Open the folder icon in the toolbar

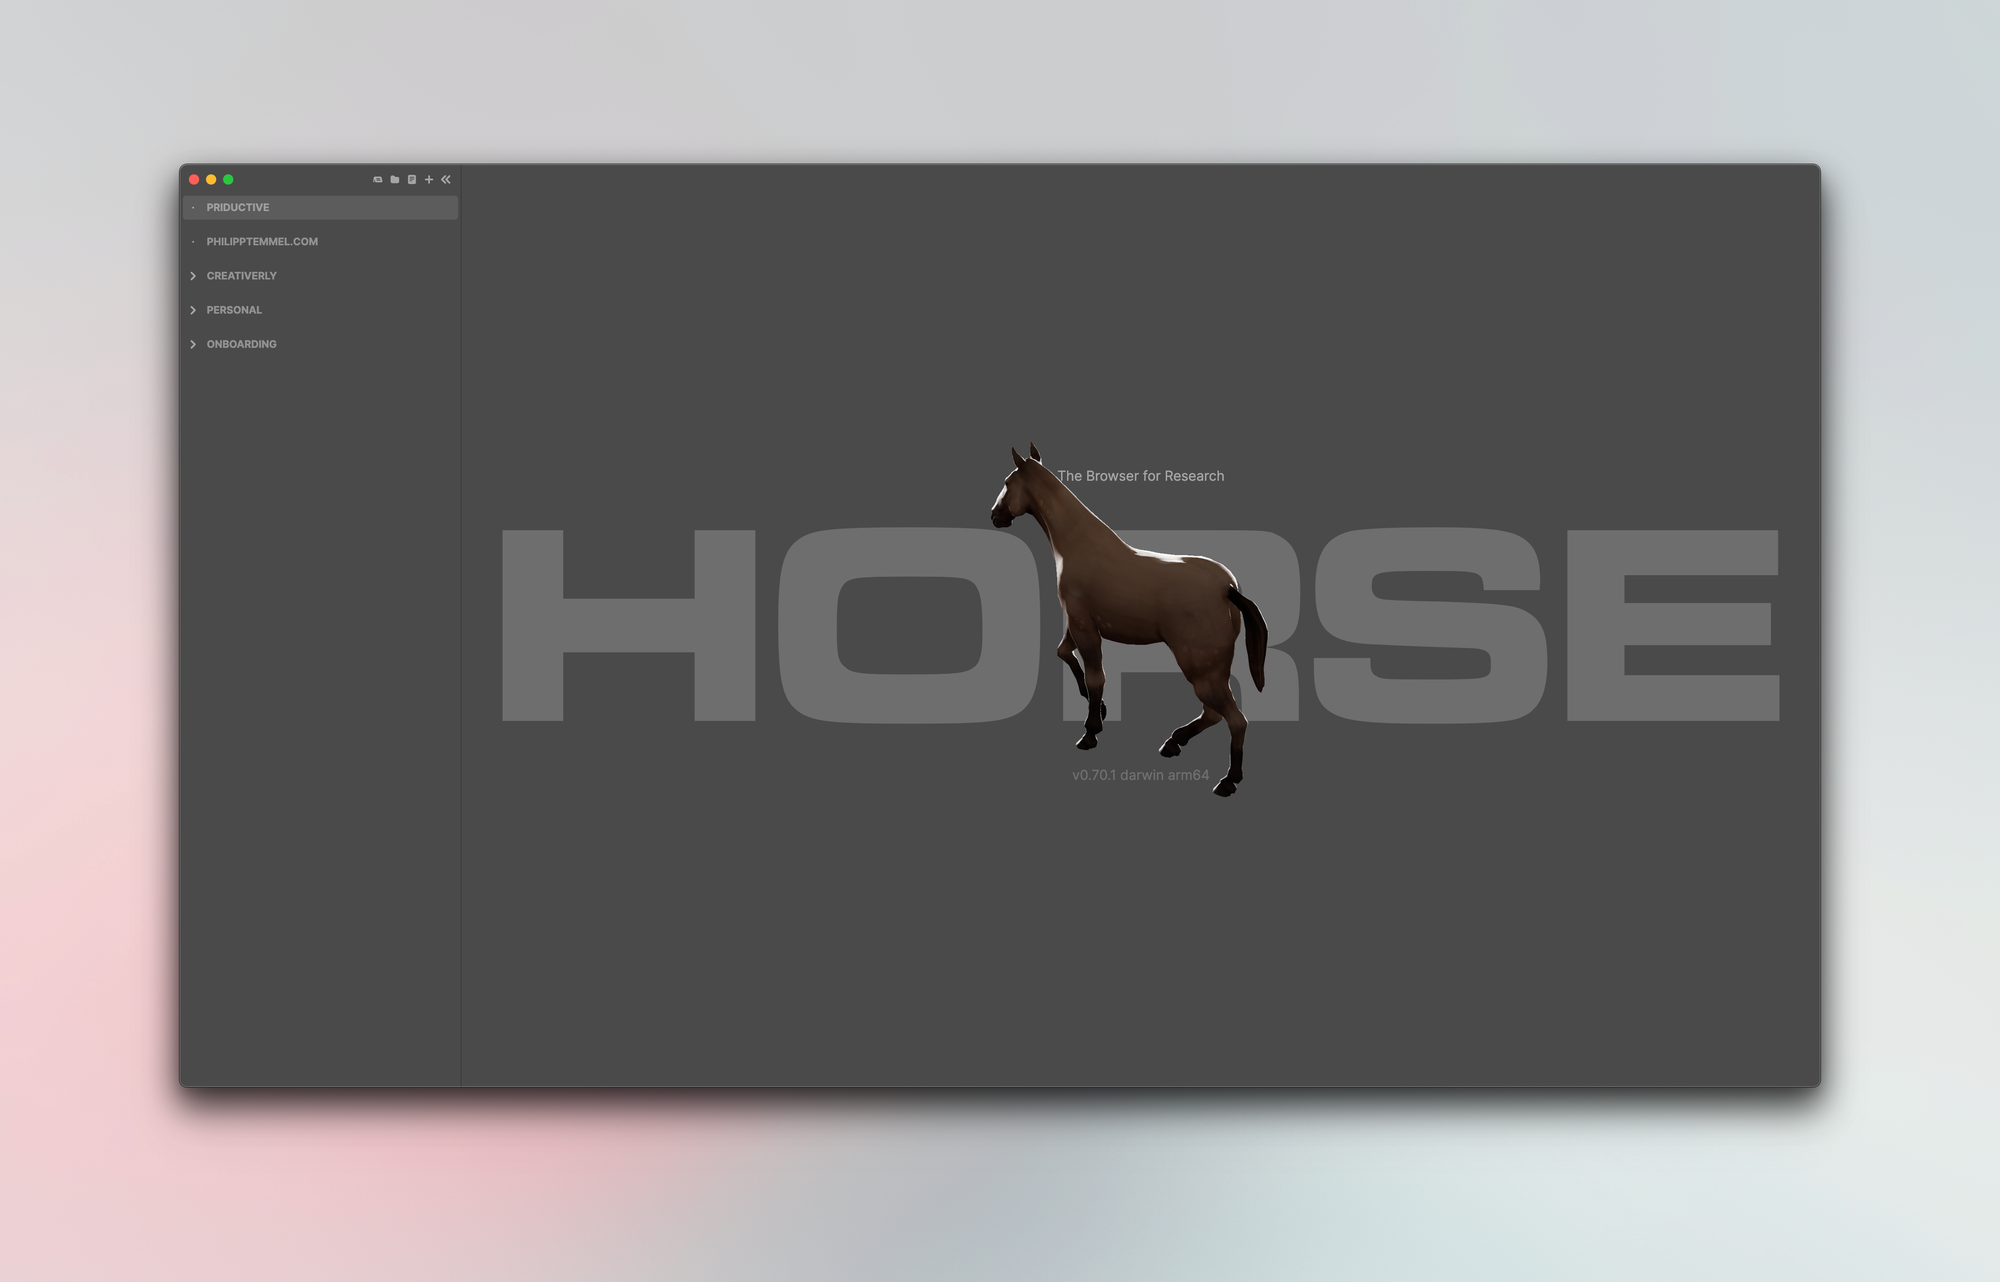(x=394, y=179)
